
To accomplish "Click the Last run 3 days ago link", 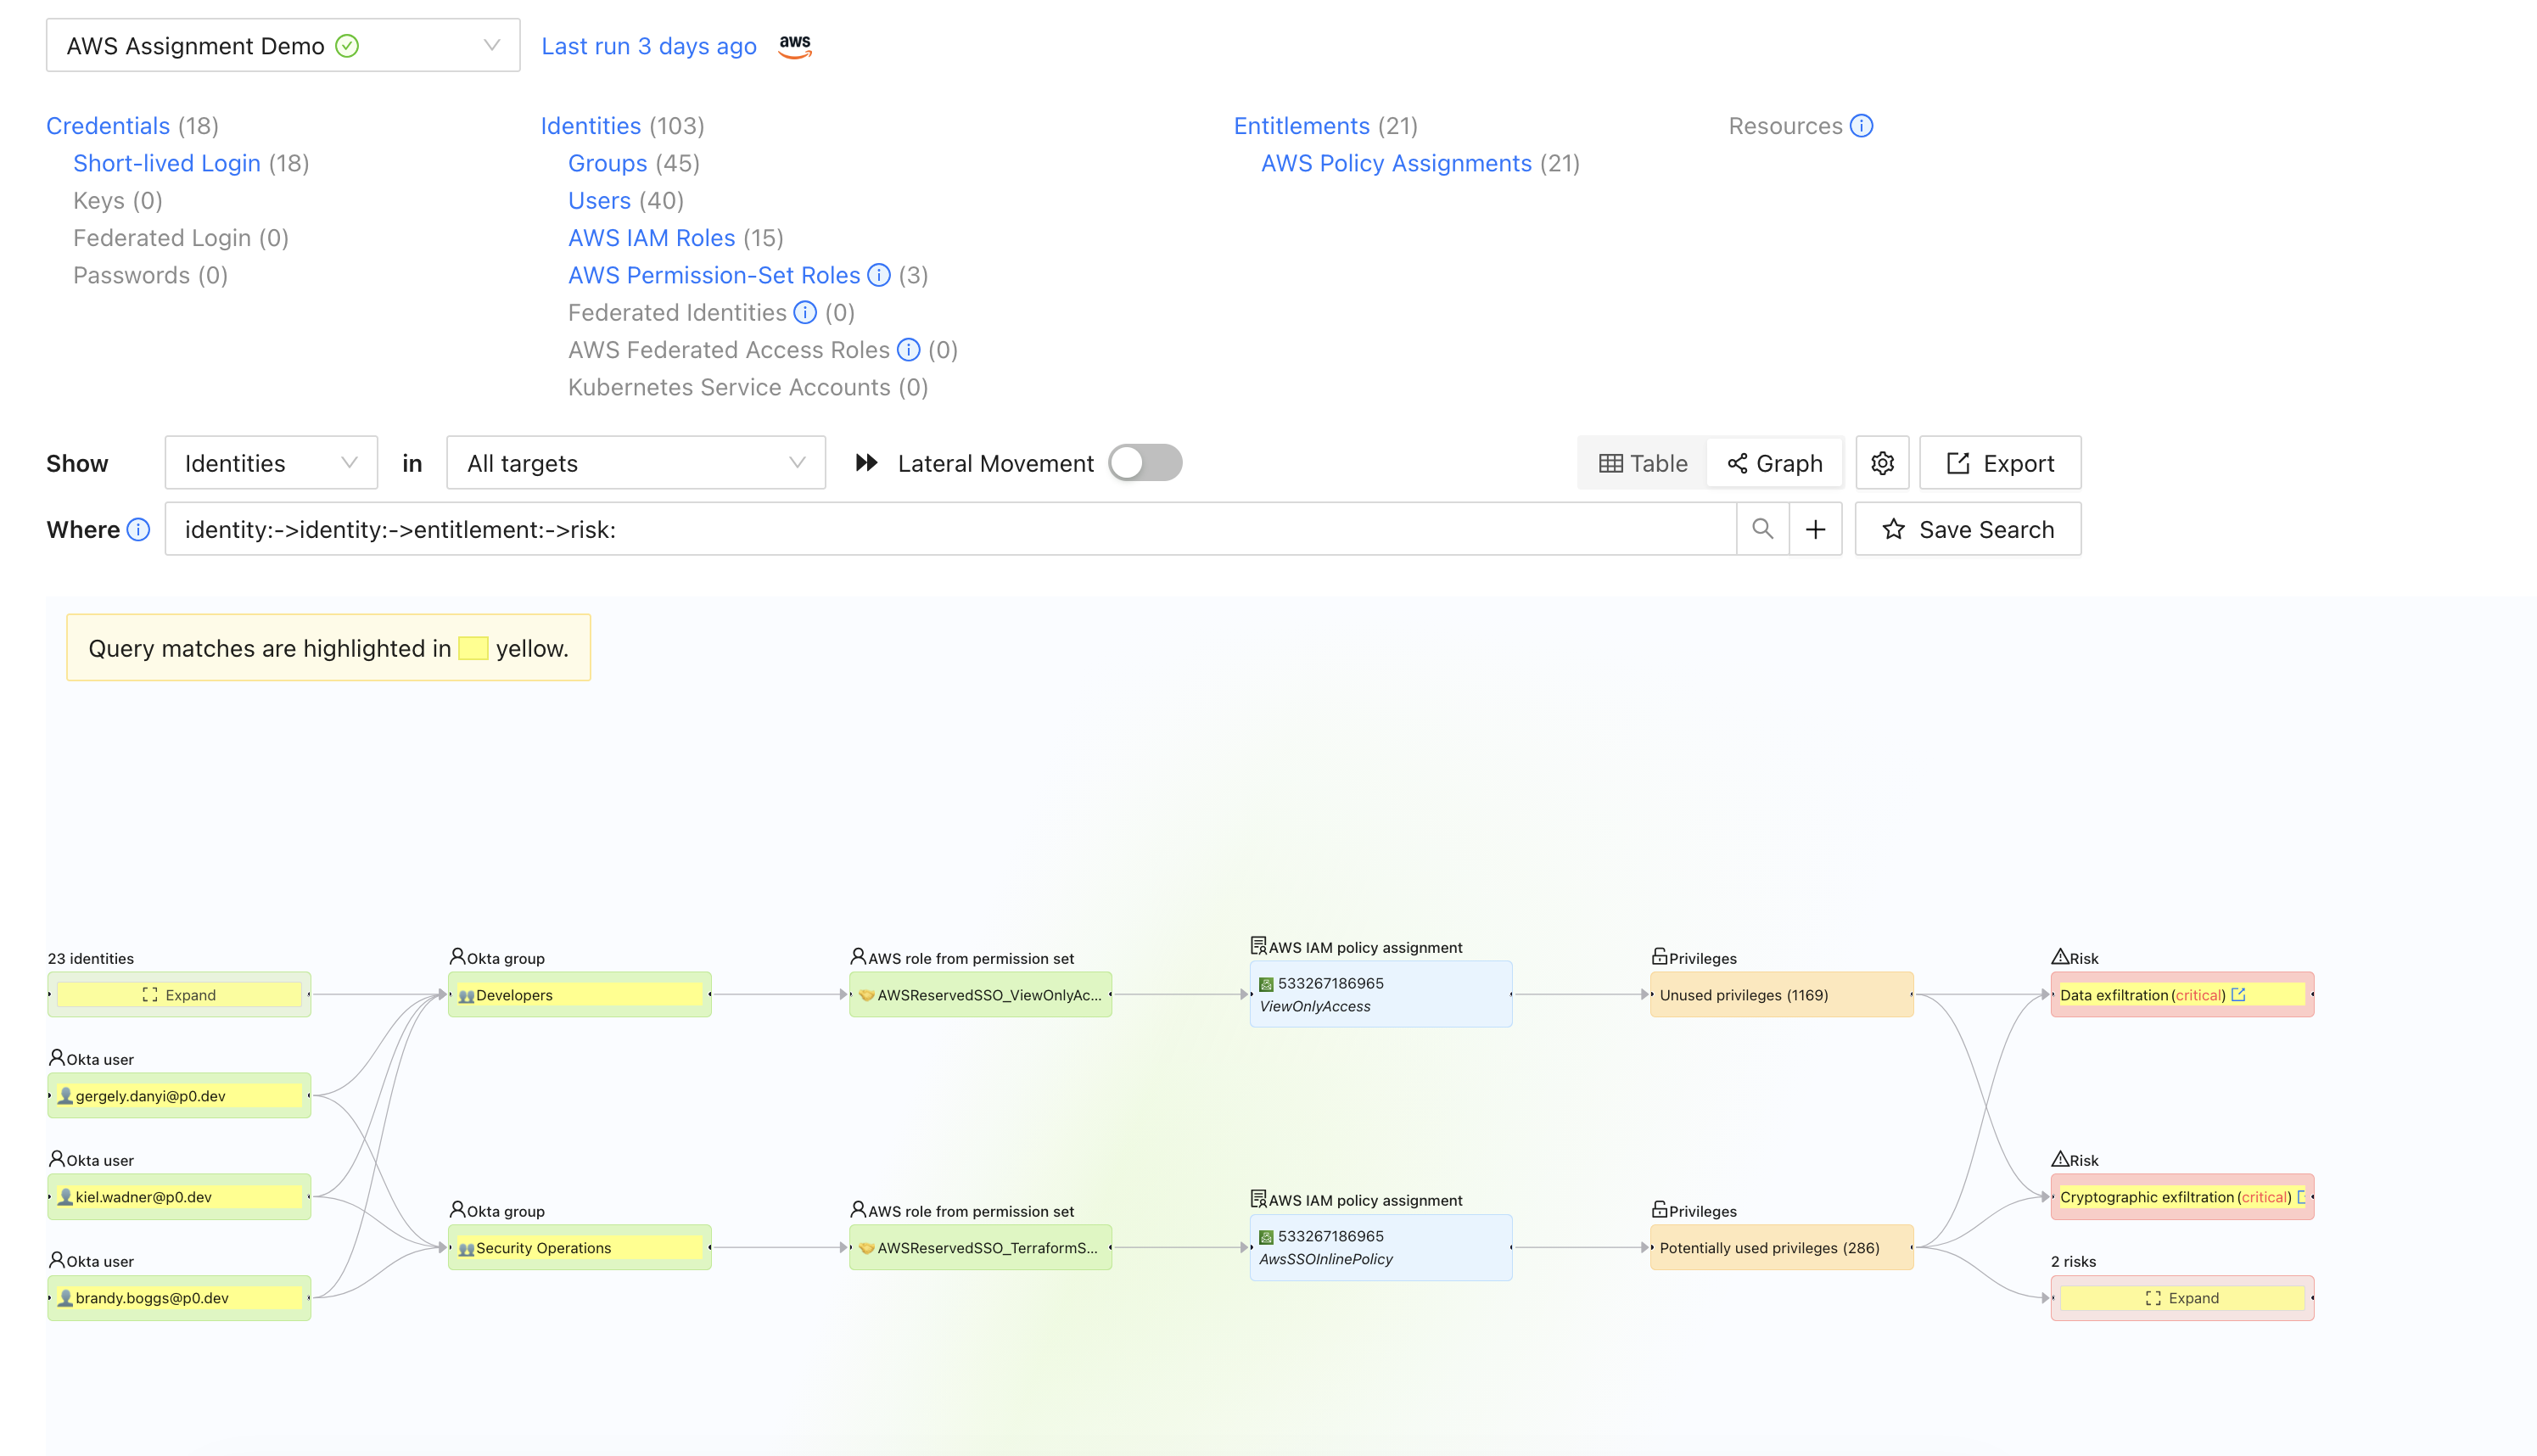I will click(x=649, y=46).
